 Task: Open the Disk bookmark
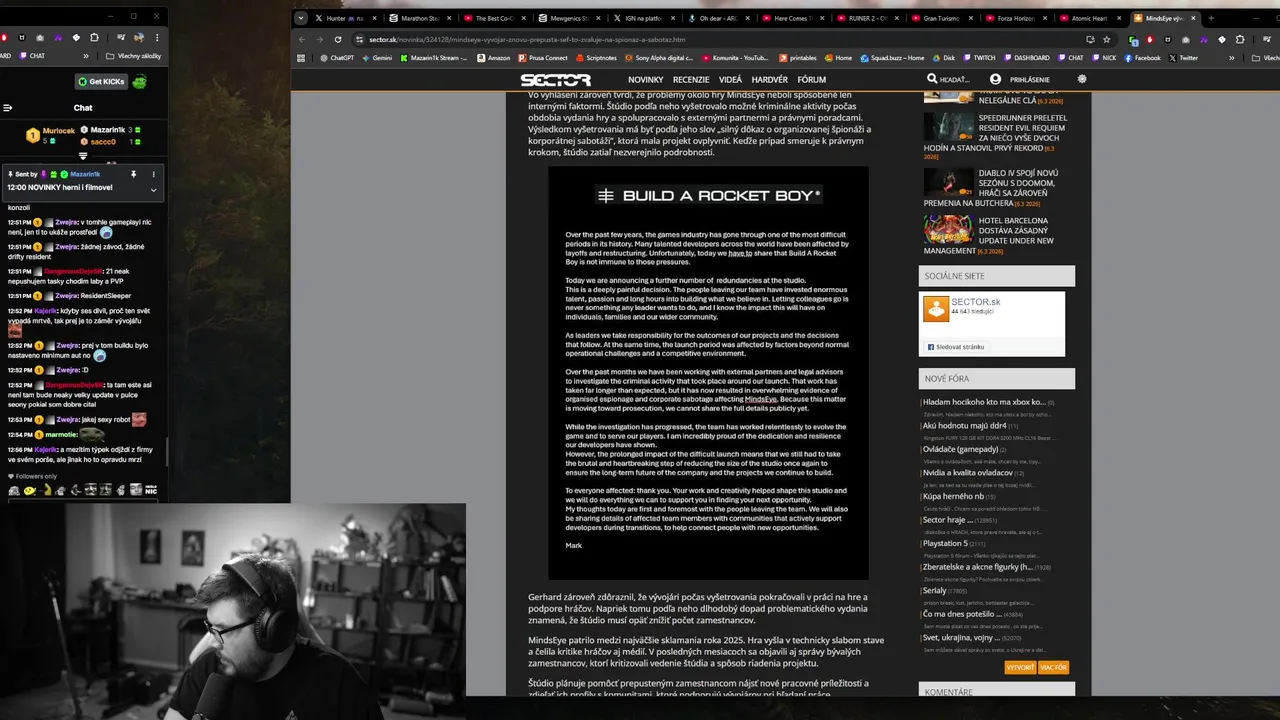pyautogui.click(x=943, y=58)
